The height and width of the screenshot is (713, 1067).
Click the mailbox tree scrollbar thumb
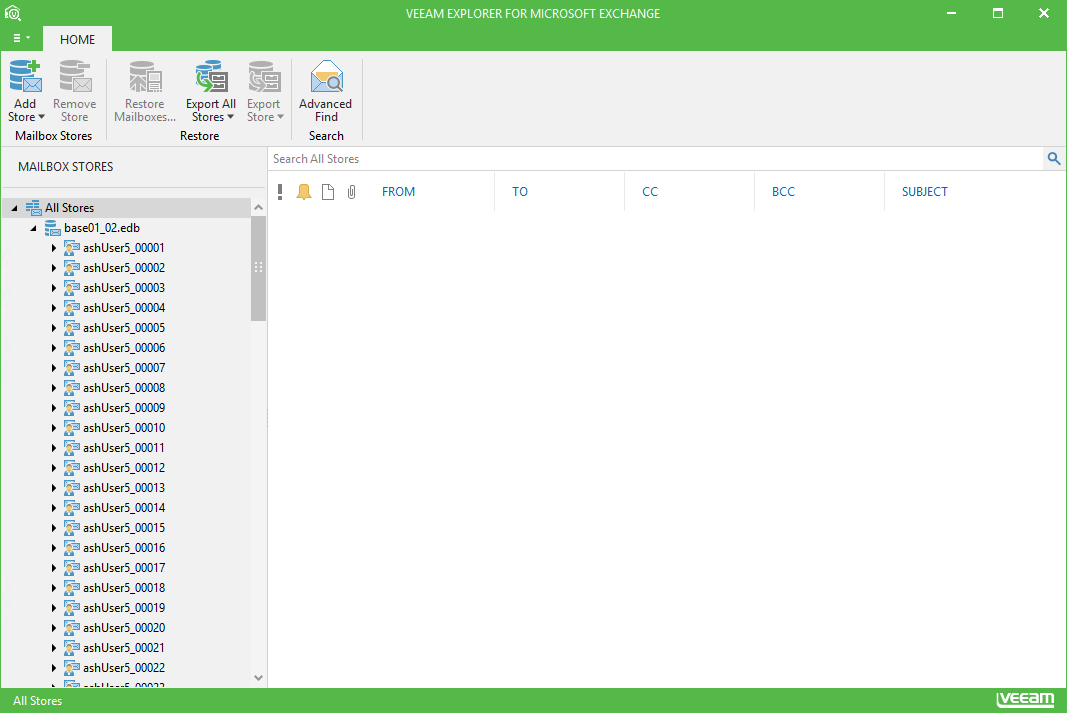pos(258,267)
